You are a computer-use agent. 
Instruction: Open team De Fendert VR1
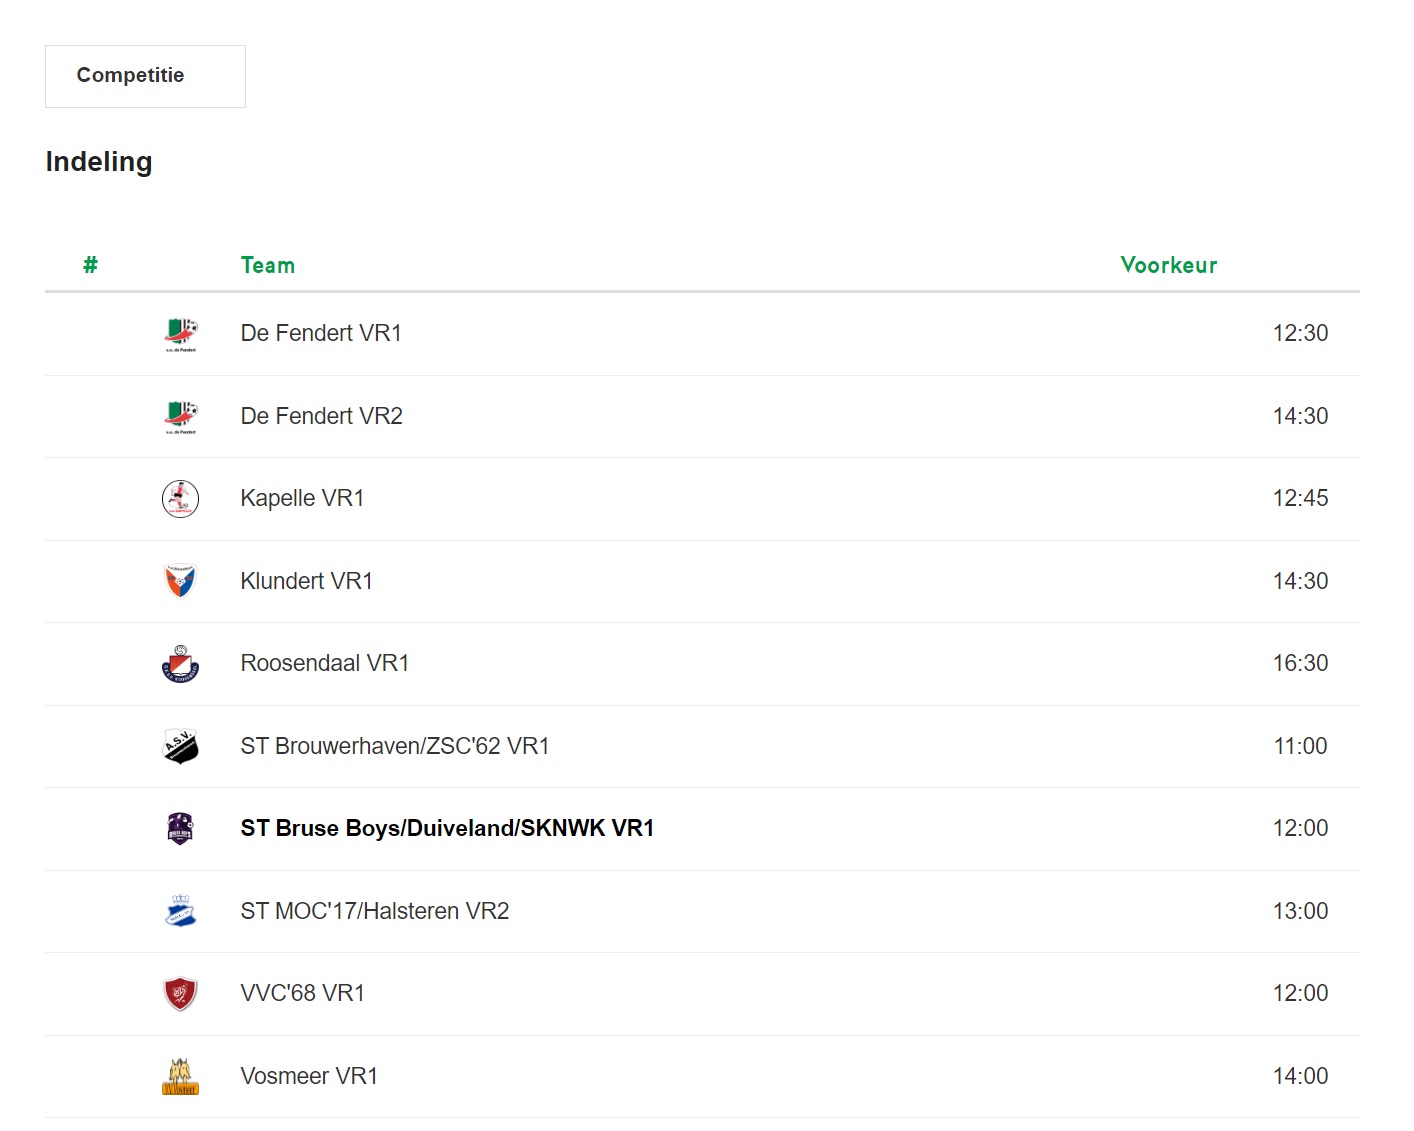coord(321,334)
